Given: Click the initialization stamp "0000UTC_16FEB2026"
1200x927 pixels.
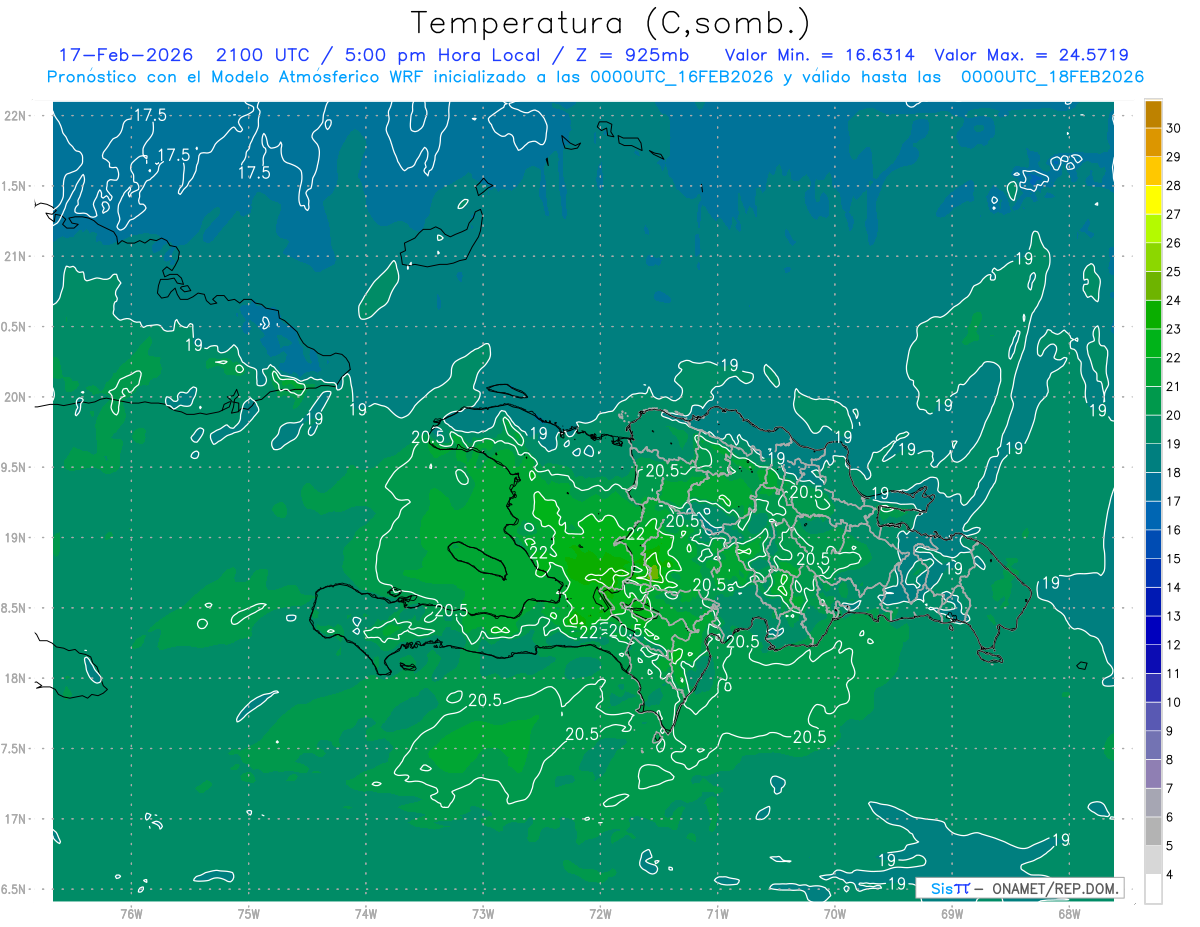Looking at the screenshot, I should coord(682,77).
